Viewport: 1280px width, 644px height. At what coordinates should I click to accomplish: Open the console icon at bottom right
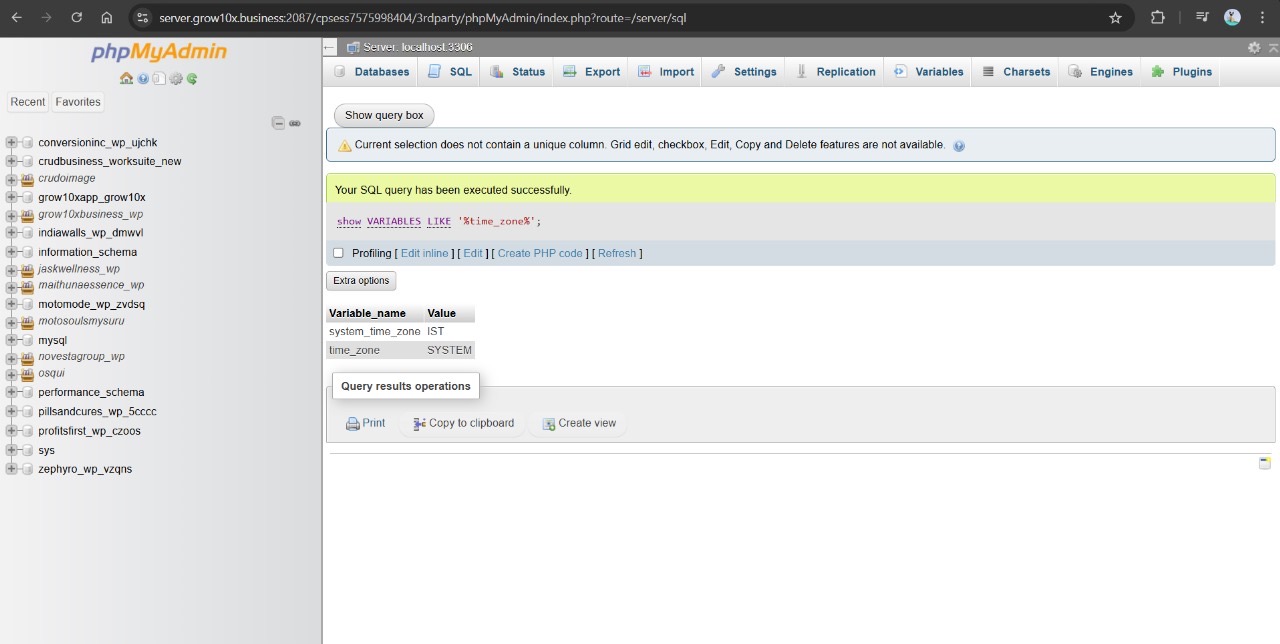pyautogui.click(x=1265, y=463)
